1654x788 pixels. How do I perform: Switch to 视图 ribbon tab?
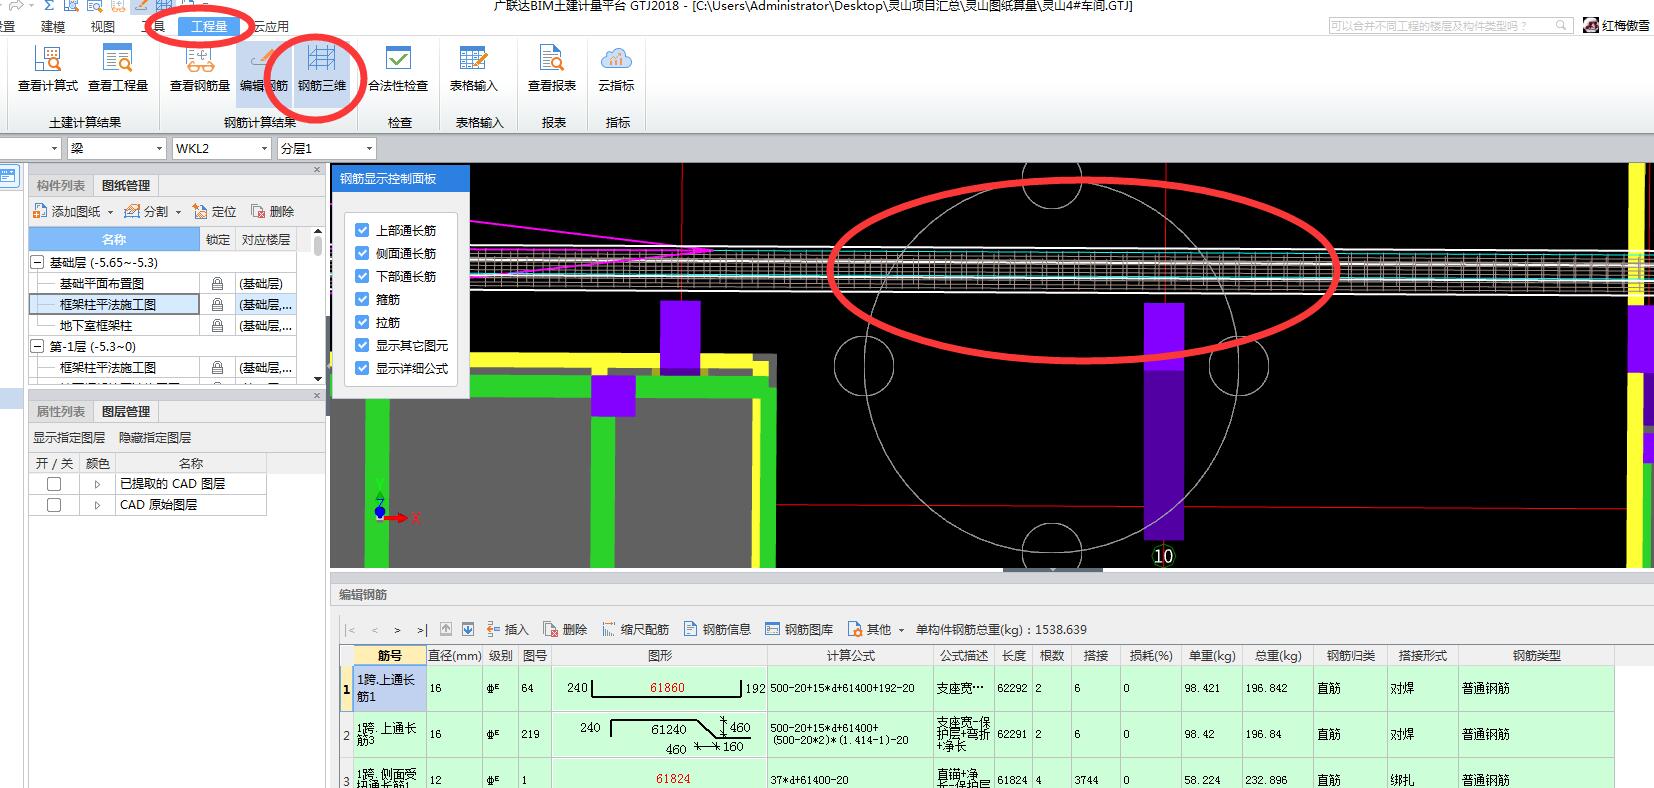[103, 27]
